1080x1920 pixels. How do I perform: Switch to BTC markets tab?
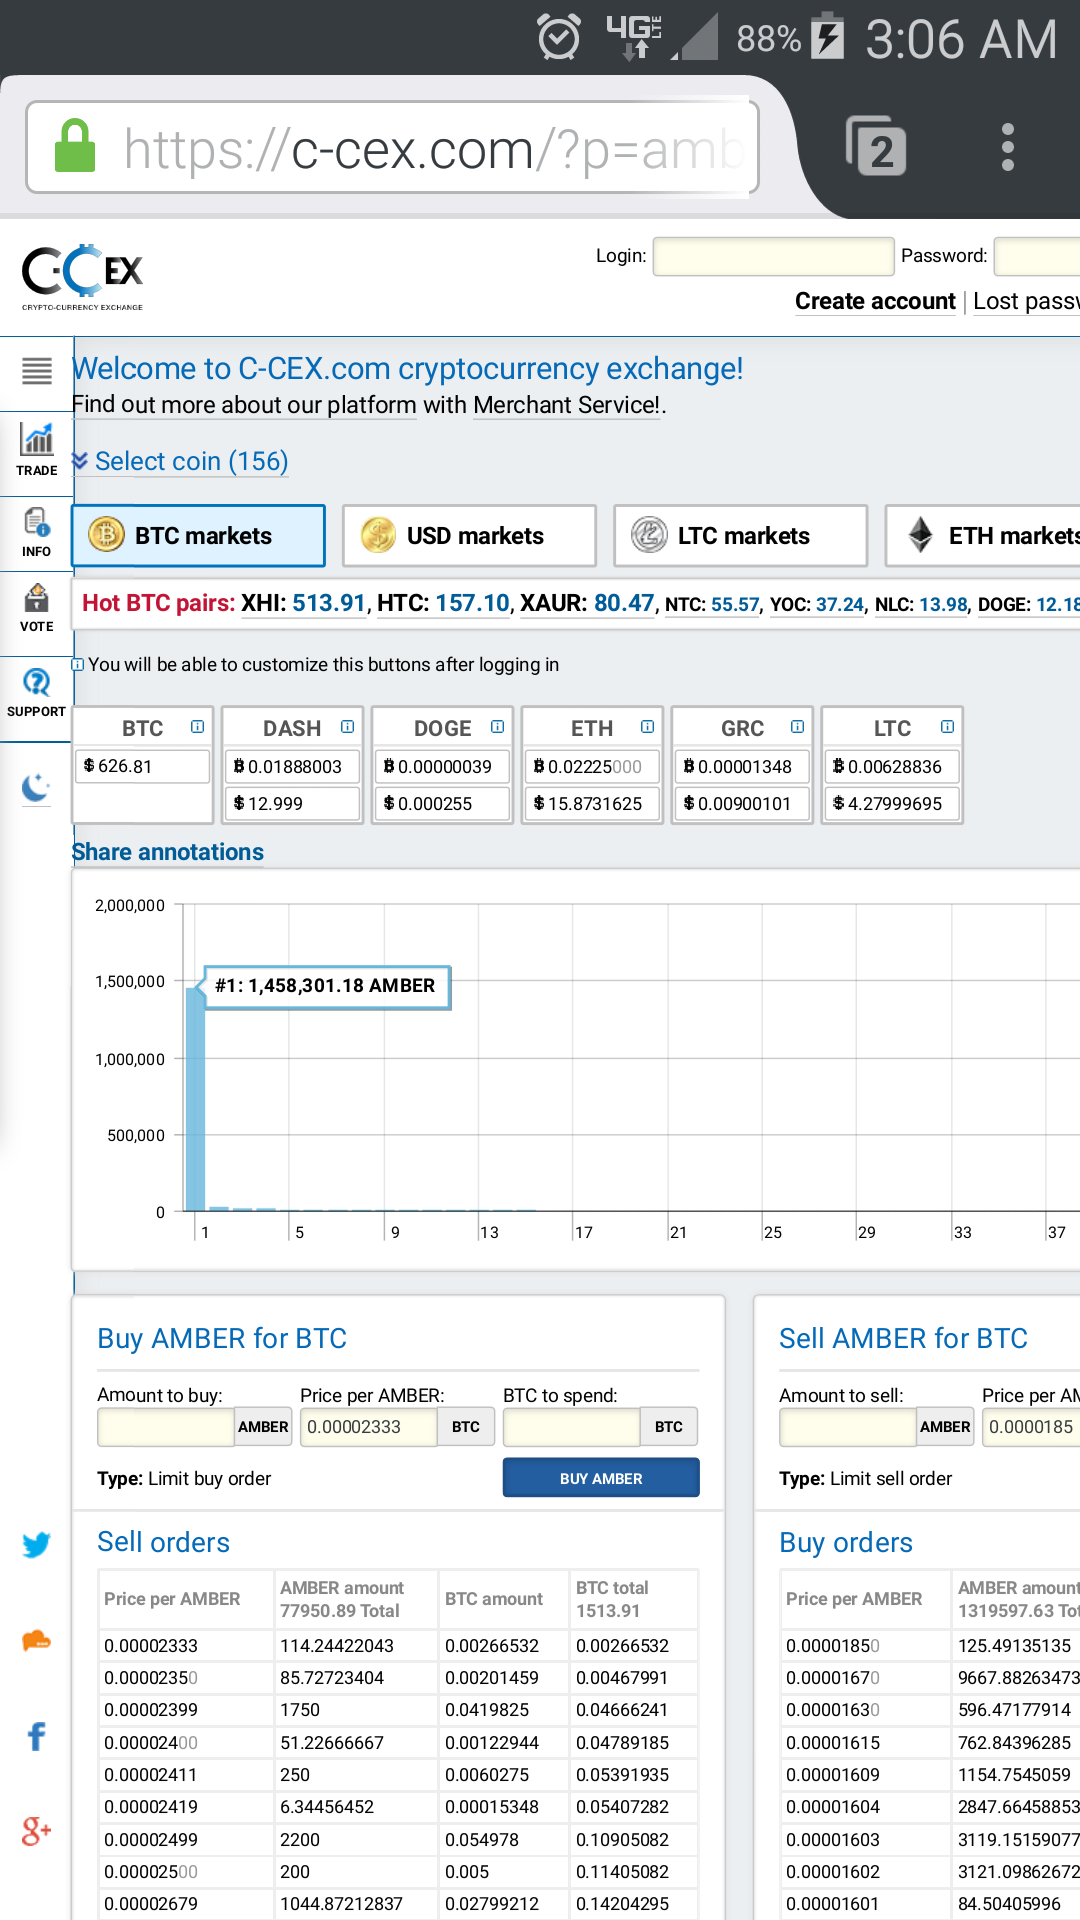pos(198,536)
